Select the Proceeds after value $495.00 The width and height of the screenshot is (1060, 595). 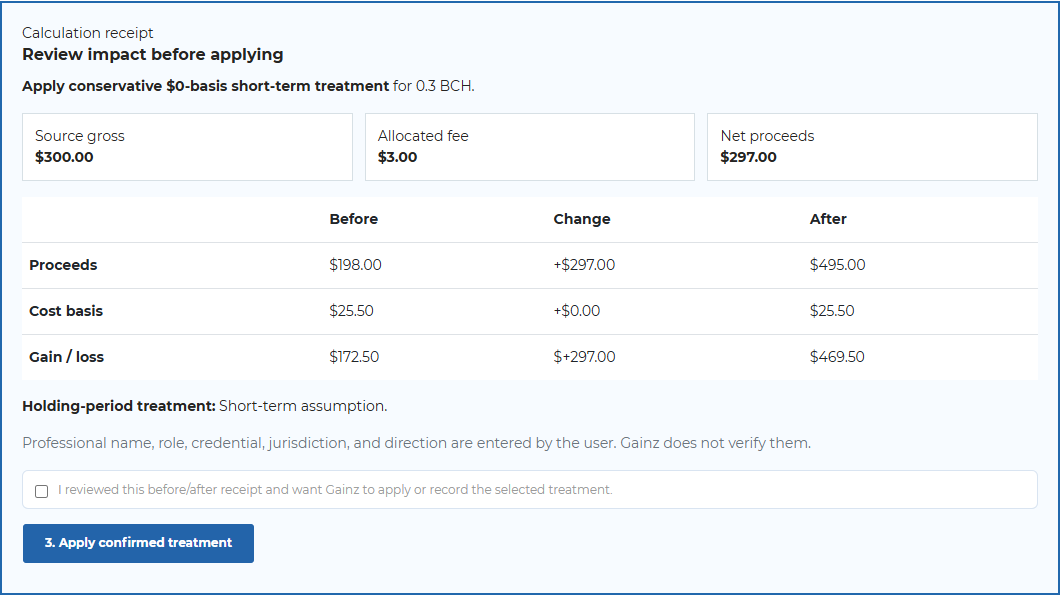838,265
